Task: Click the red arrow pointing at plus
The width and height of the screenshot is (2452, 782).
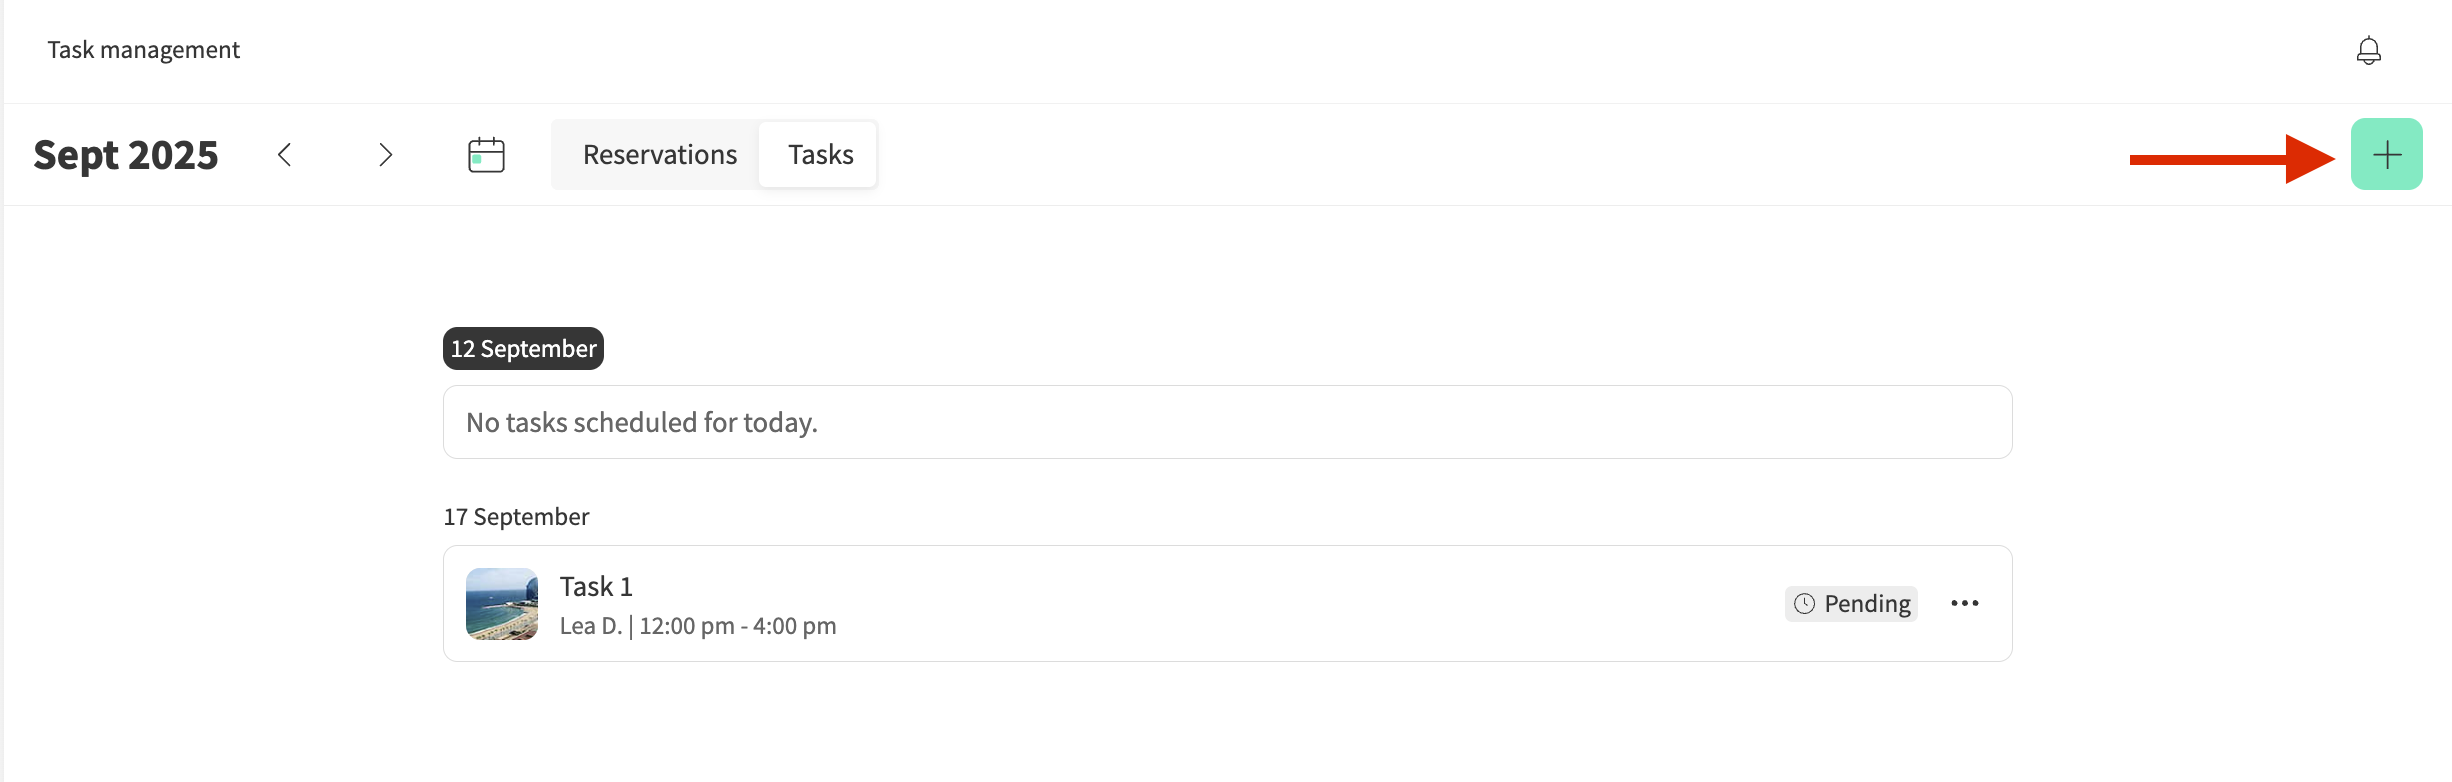Action: pos(2230,159)
